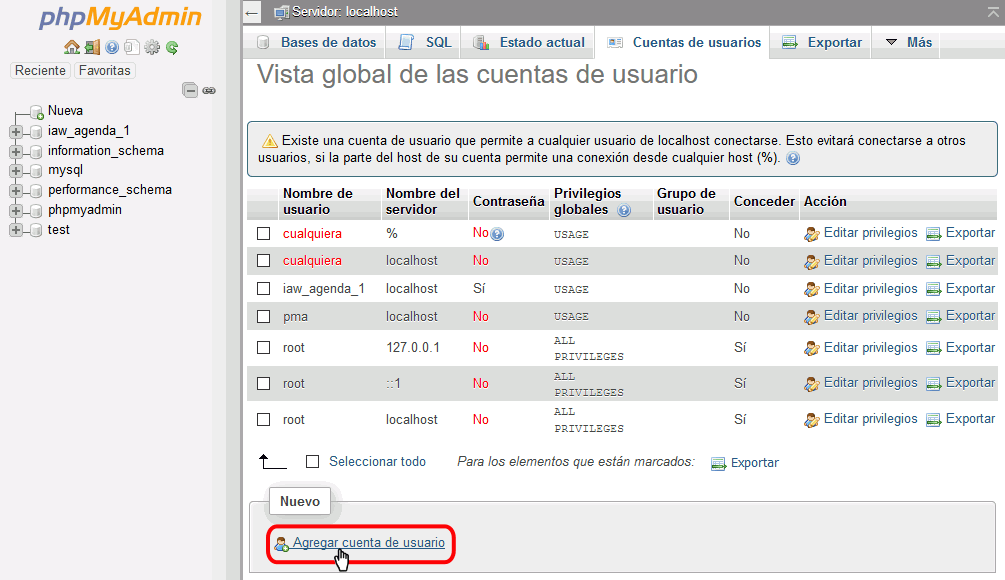Click Editar privilegios for root localhost
This screenshot has height=580, width=1005.
coord(870,418)
